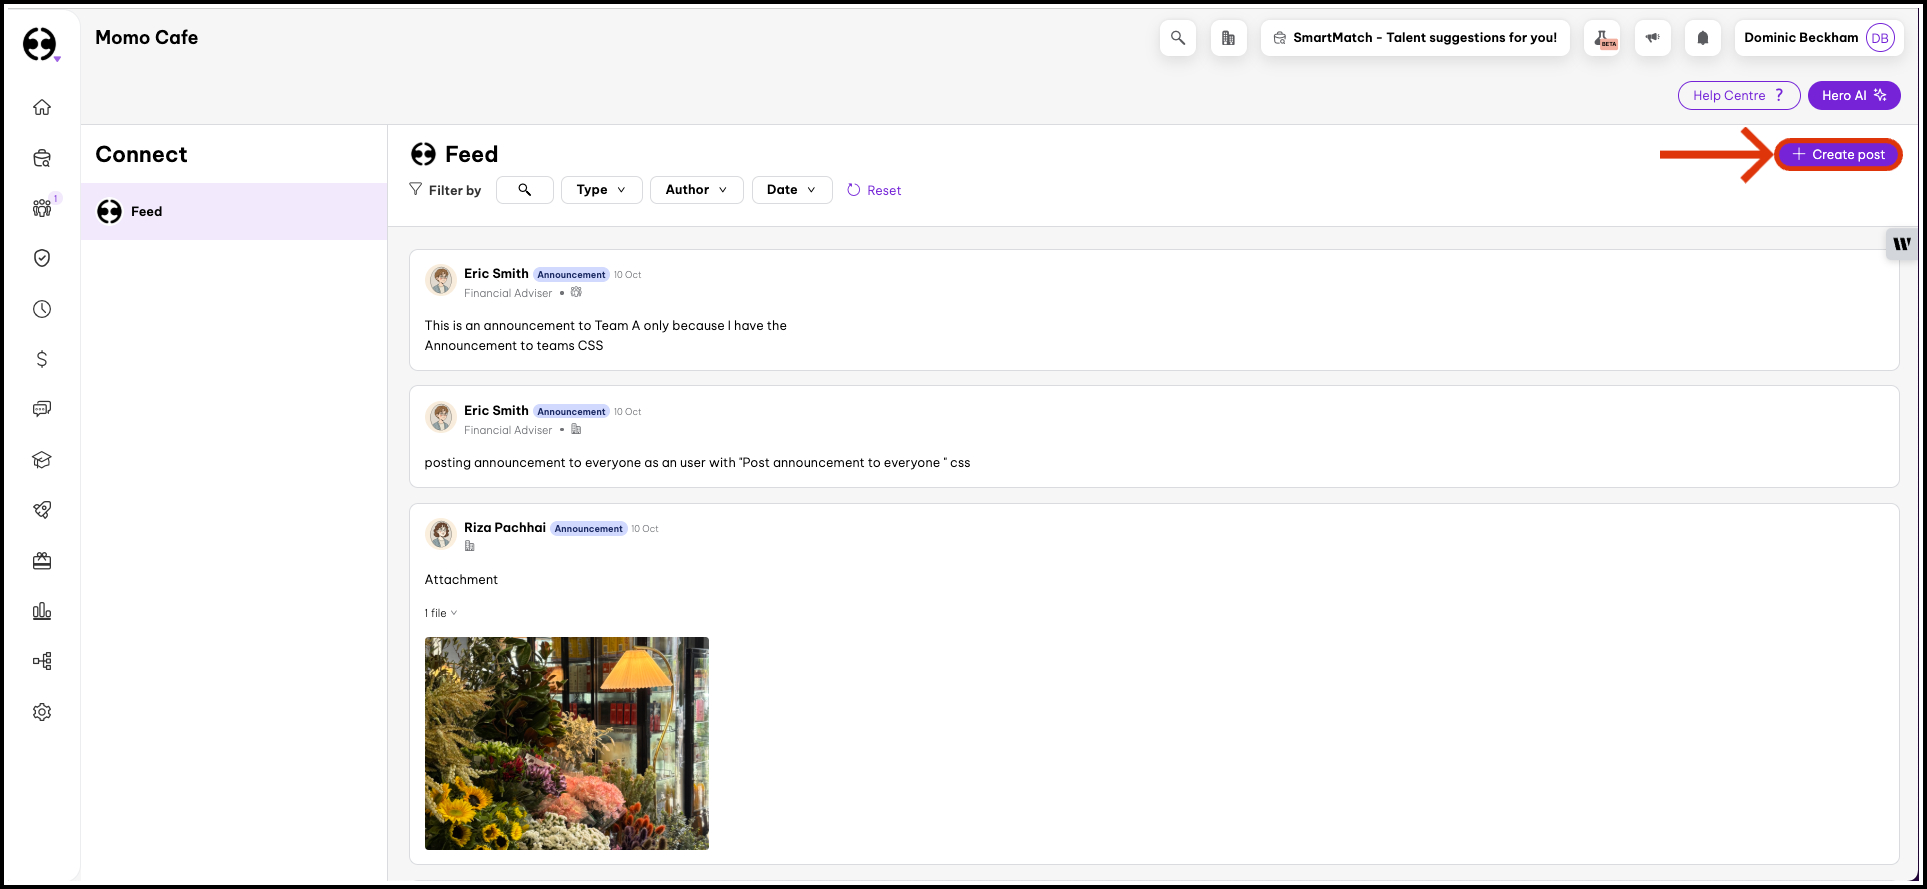The width and height of the screenshot is (1927, 889).
Task: Open the Date filter dropdown
Action: pos(791,190)
